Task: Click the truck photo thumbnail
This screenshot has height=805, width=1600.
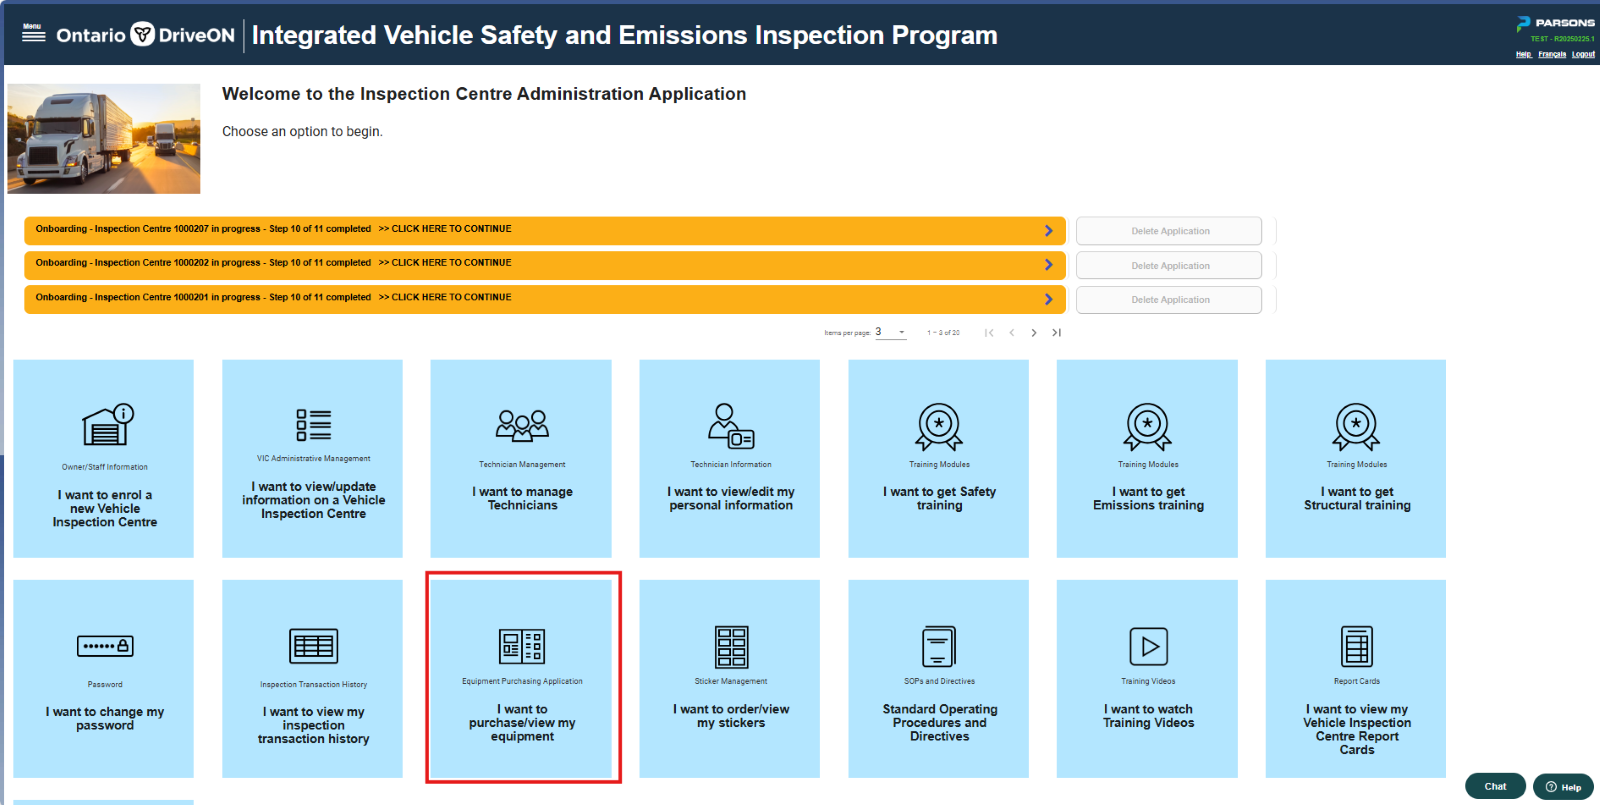Action: click(x=104, y=139)
